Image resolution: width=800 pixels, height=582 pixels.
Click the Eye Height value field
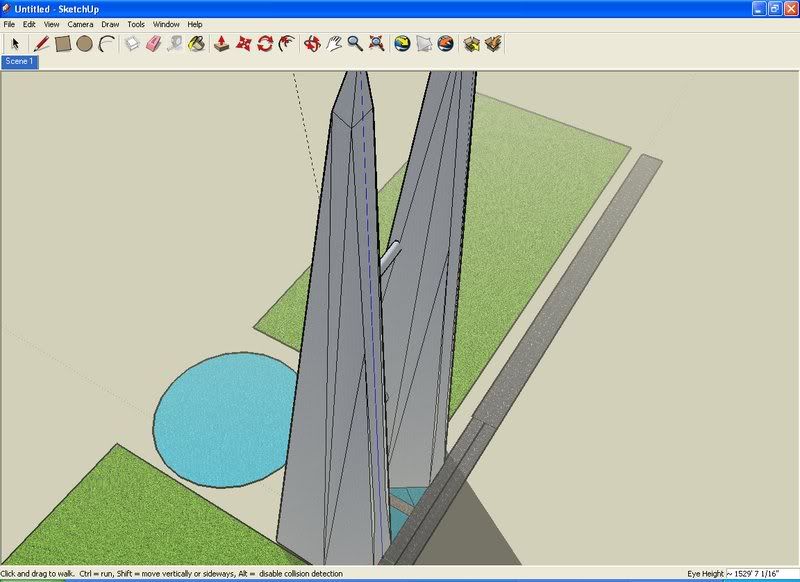click(x=762, y=574)
